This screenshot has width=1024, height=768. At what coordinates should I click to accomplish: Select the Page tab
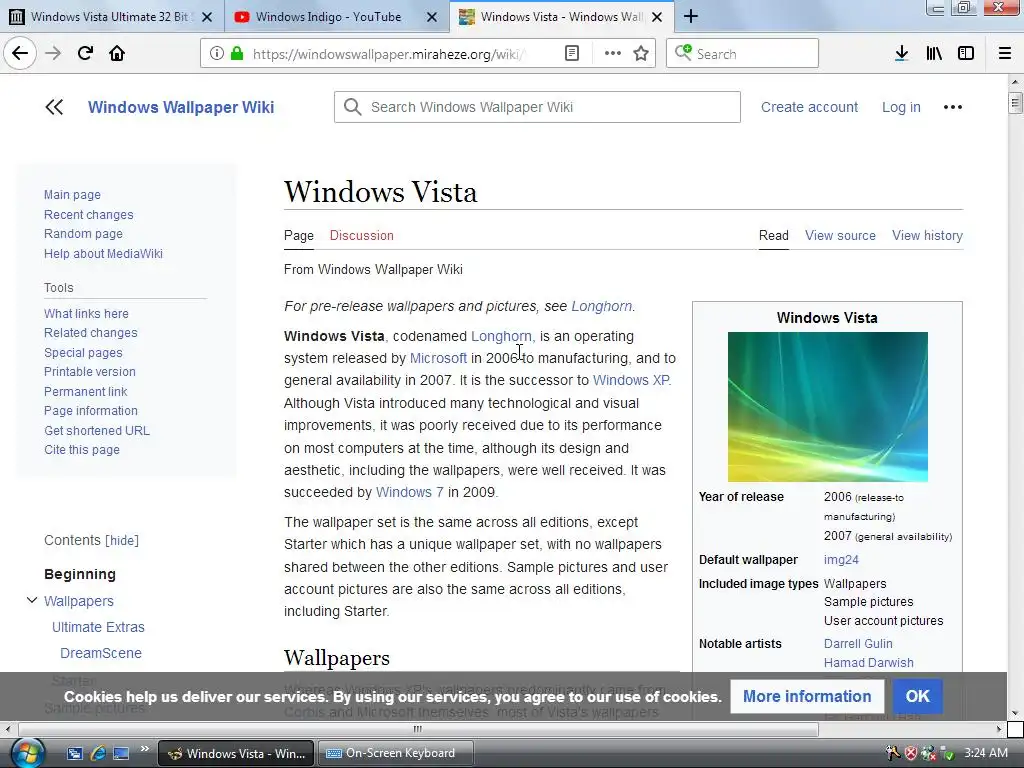tap(298, 235)
